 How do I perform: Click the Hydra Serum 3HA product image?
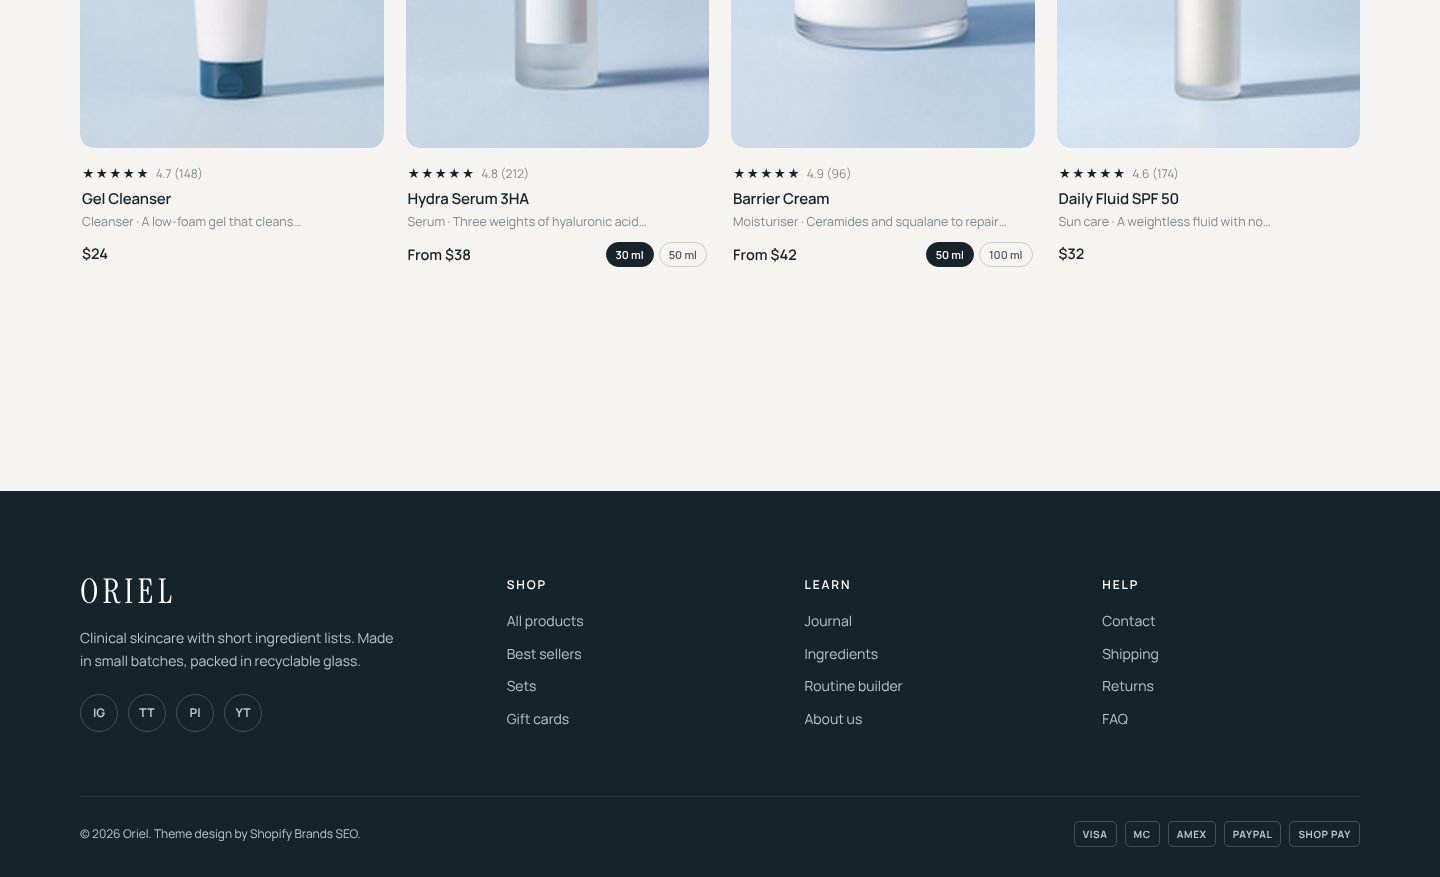tap(557, 74)
